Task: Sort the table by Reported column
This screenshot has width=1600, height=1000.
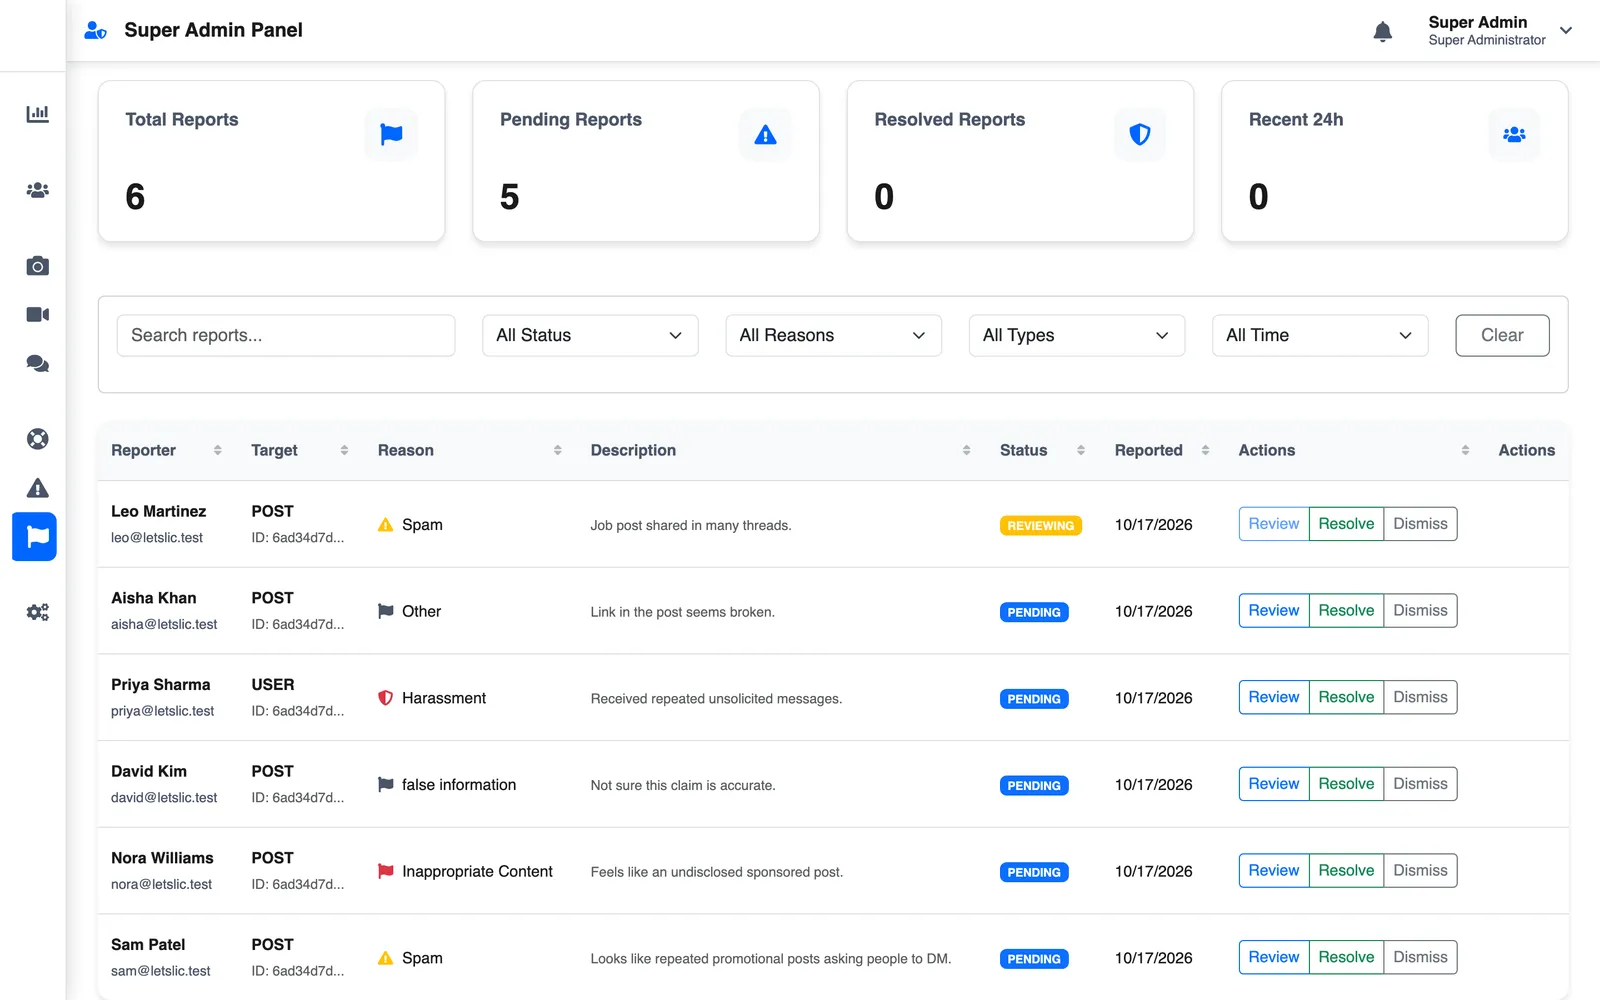Action: (x=1205, y=450)
